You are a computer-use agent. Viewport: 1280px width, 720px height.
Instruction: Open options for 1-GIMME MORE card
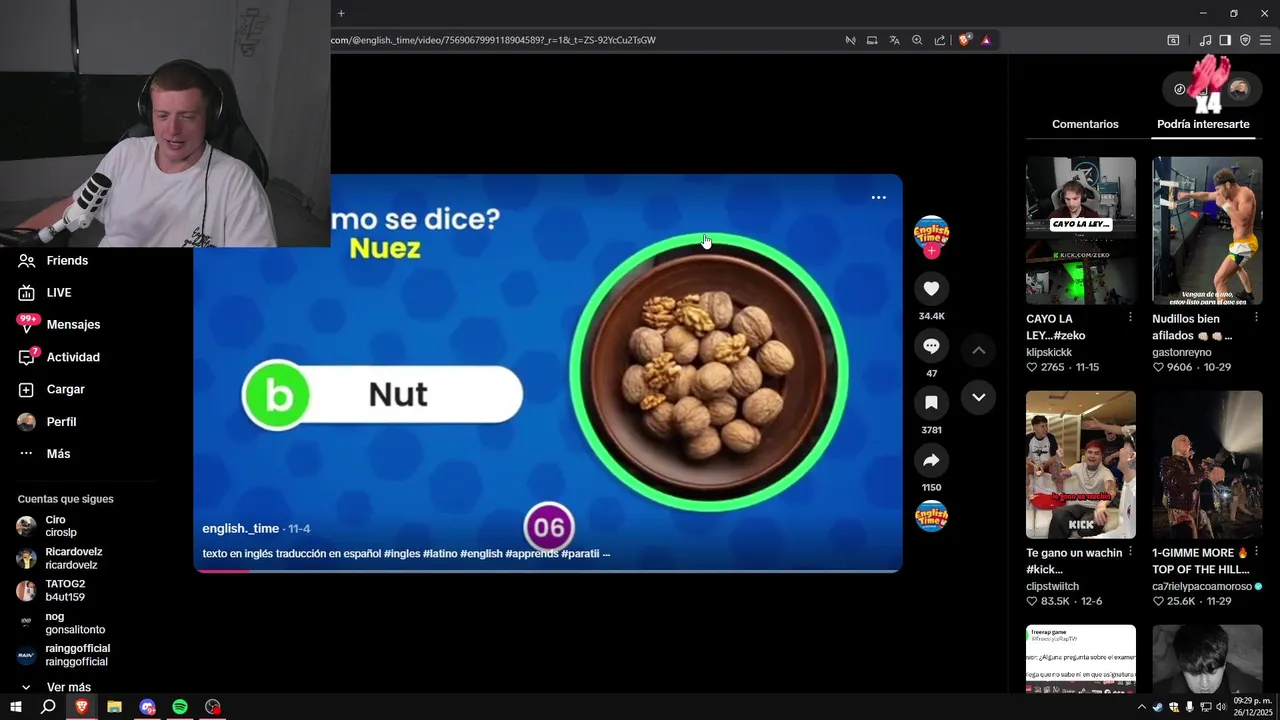click(1256, 552)
